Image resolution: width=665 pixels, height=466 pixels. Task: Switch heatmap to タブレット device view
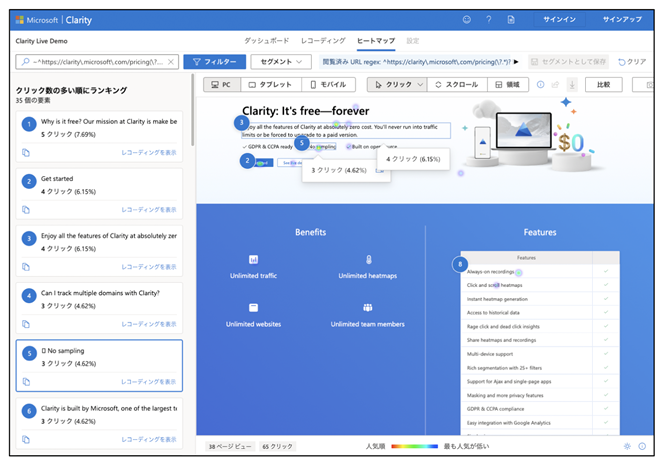pyautogui.click(x=271, y=84)
